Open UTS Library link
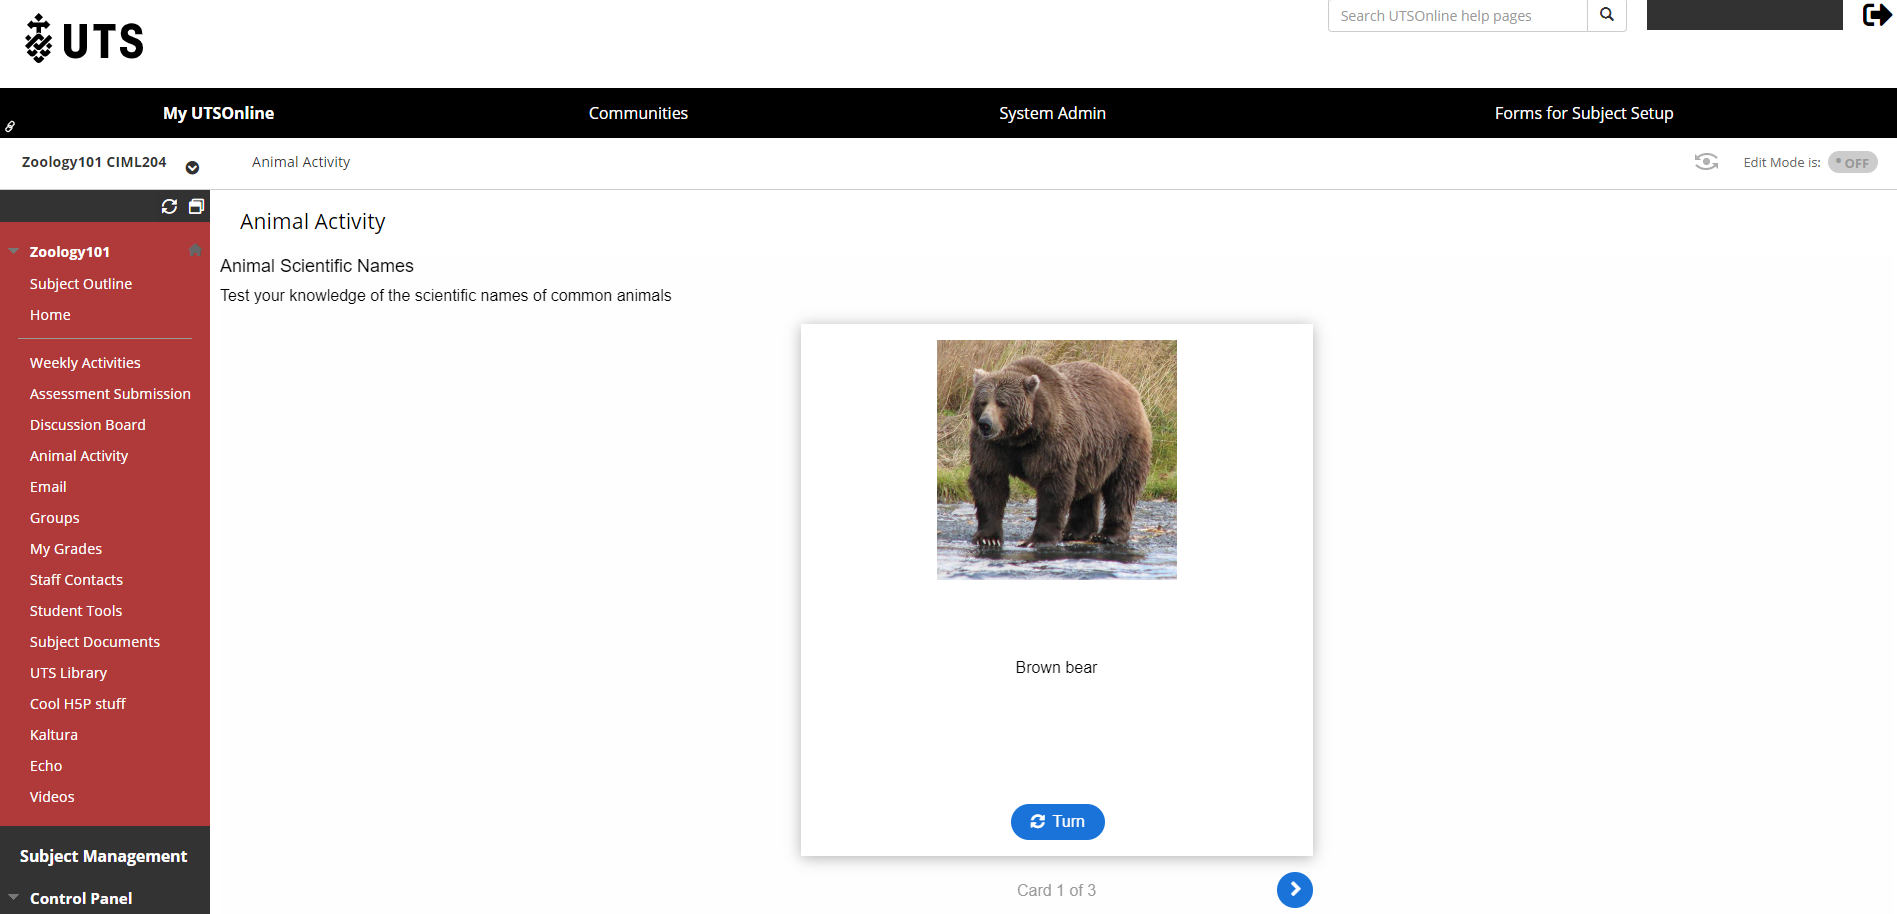 click(68, 673)
